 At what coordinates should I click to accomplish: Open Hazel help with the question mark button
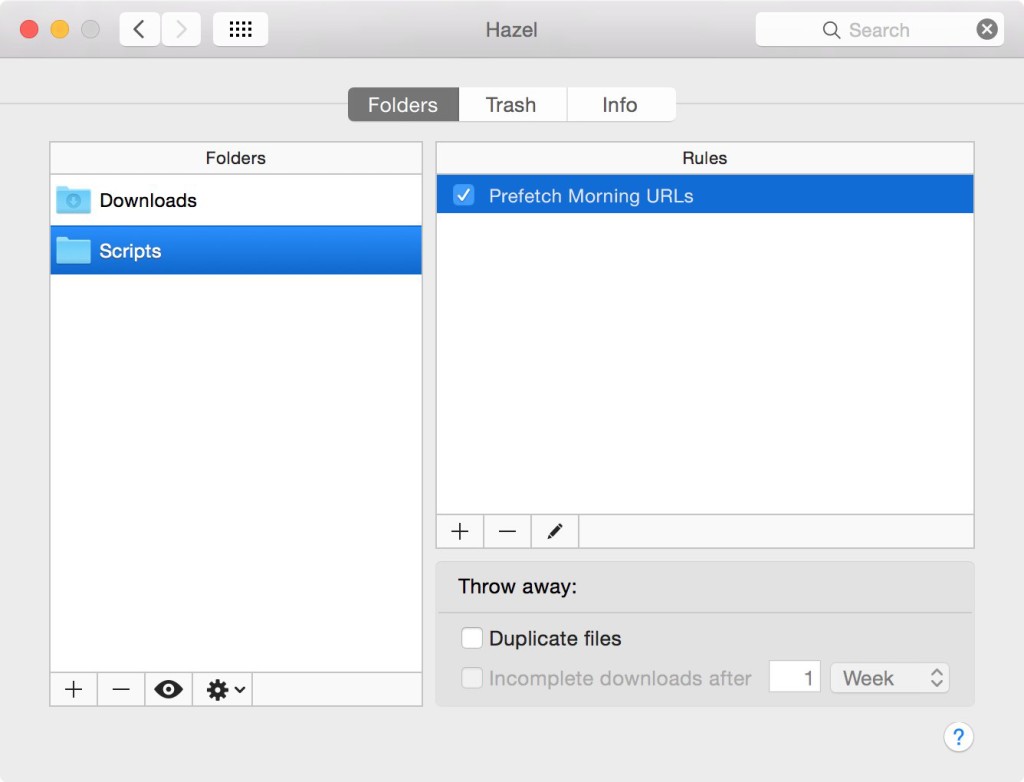(958, 737)
